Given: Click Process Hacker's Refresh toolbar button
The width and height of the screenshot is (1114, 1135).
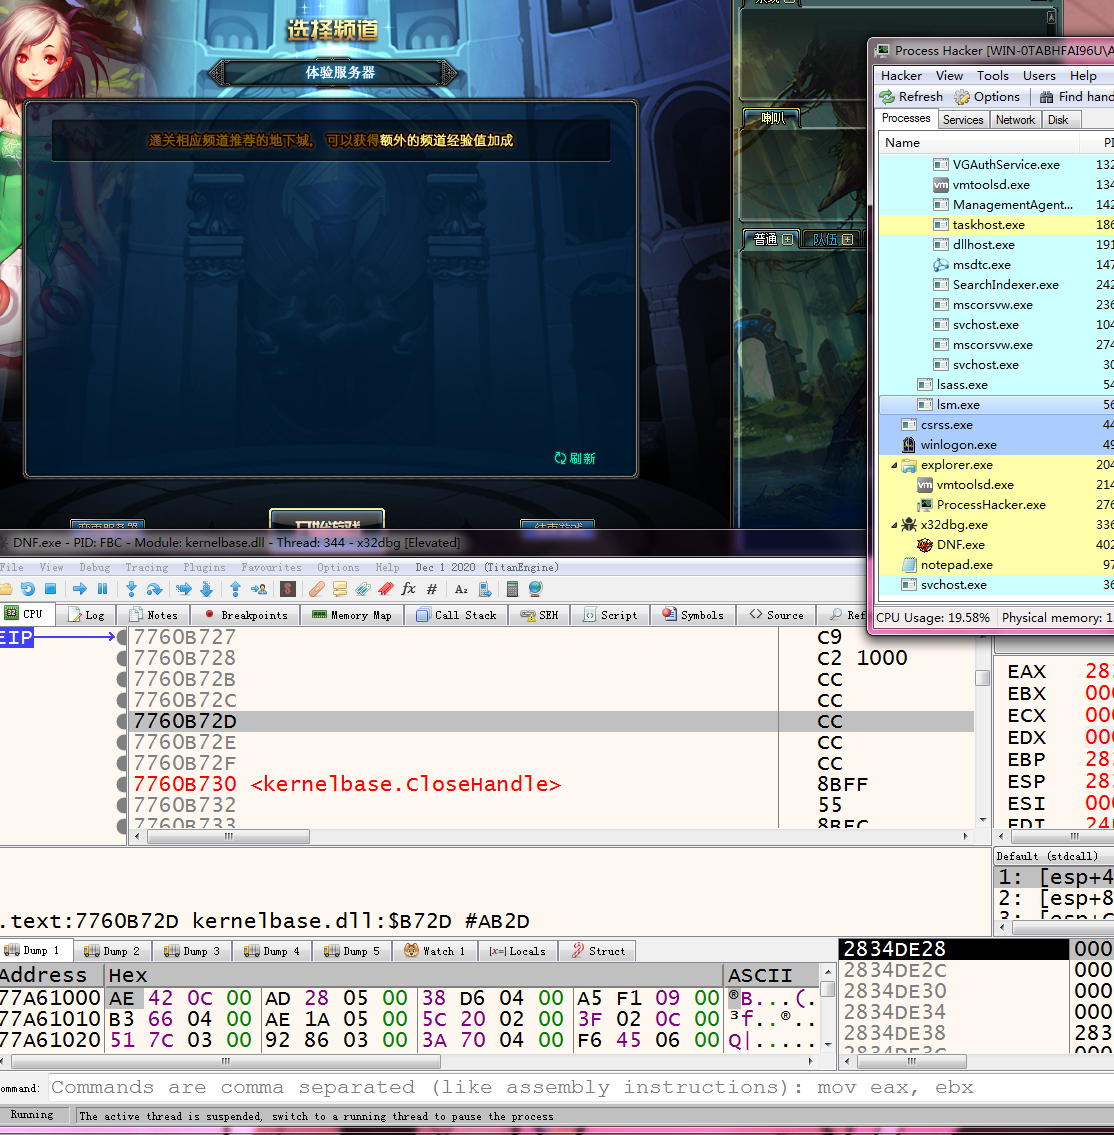Looking at the screenshot, I should 911,97.
